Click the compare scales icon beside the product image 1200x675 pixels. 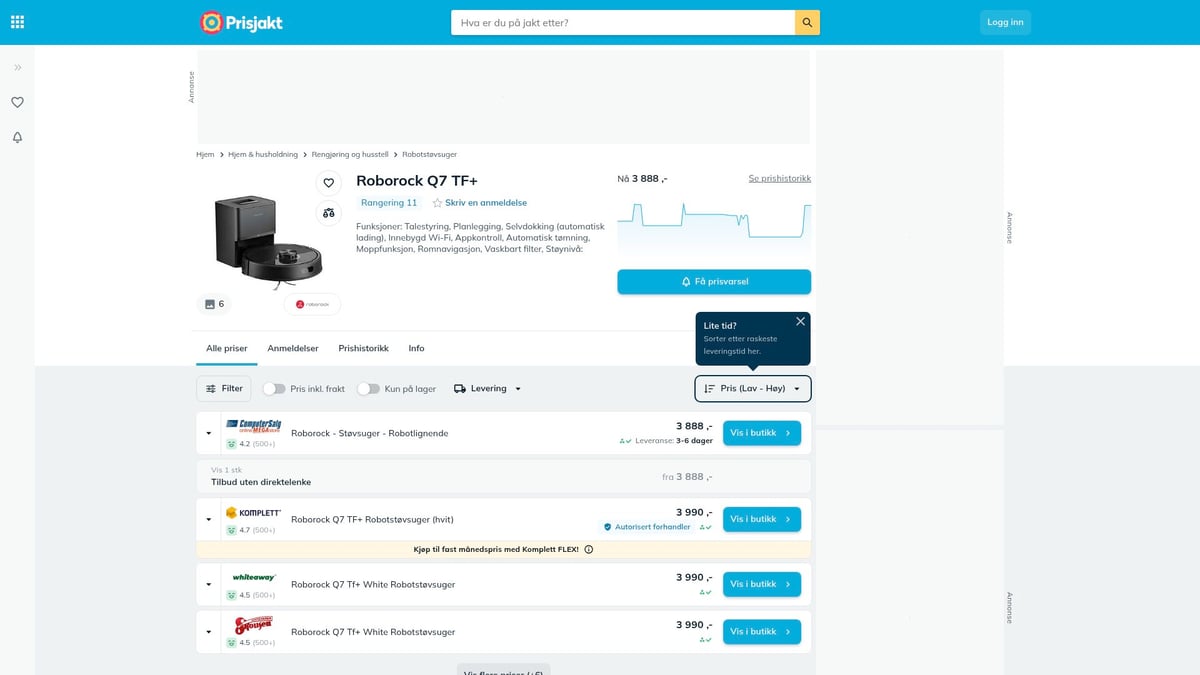pos(329,213)
